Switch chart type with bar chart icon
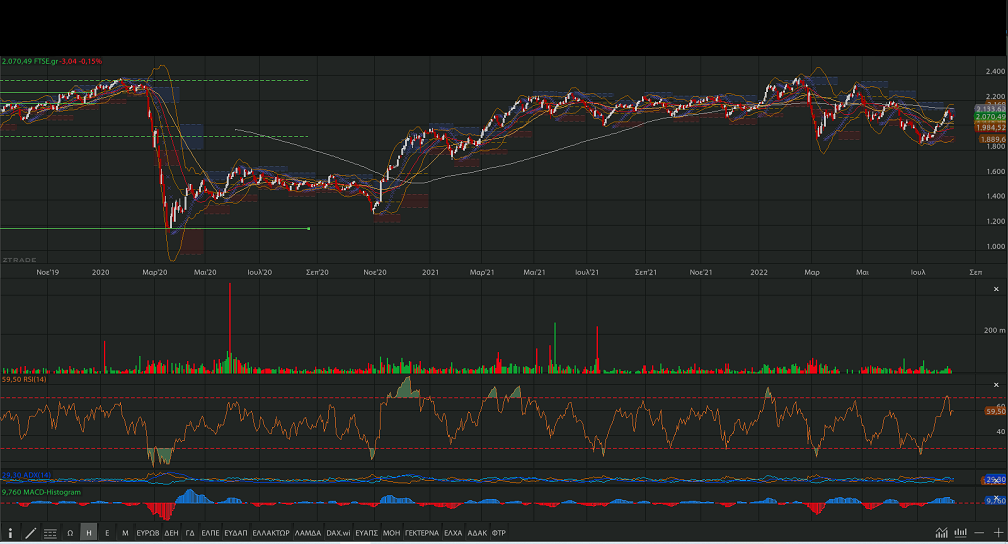This screenshot has height=544, width=1008. coord(960,533)
